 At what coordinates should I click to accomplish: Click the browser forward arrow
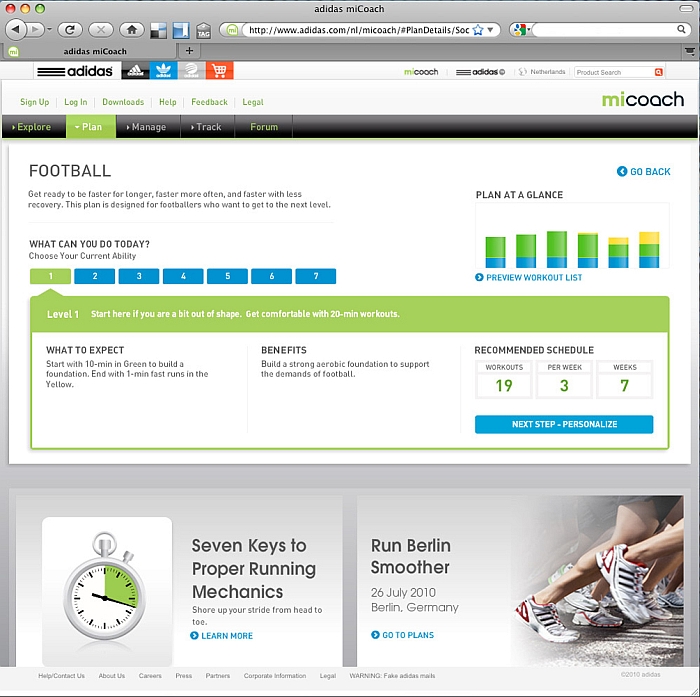pos(35,30)
